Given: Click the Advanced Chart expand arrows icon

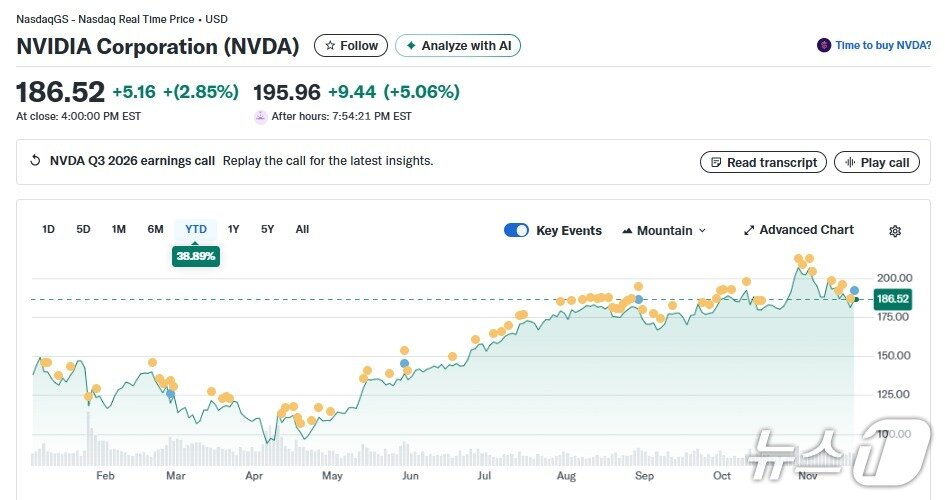Looking at the screenshot, I should click(x=749, y=230).
